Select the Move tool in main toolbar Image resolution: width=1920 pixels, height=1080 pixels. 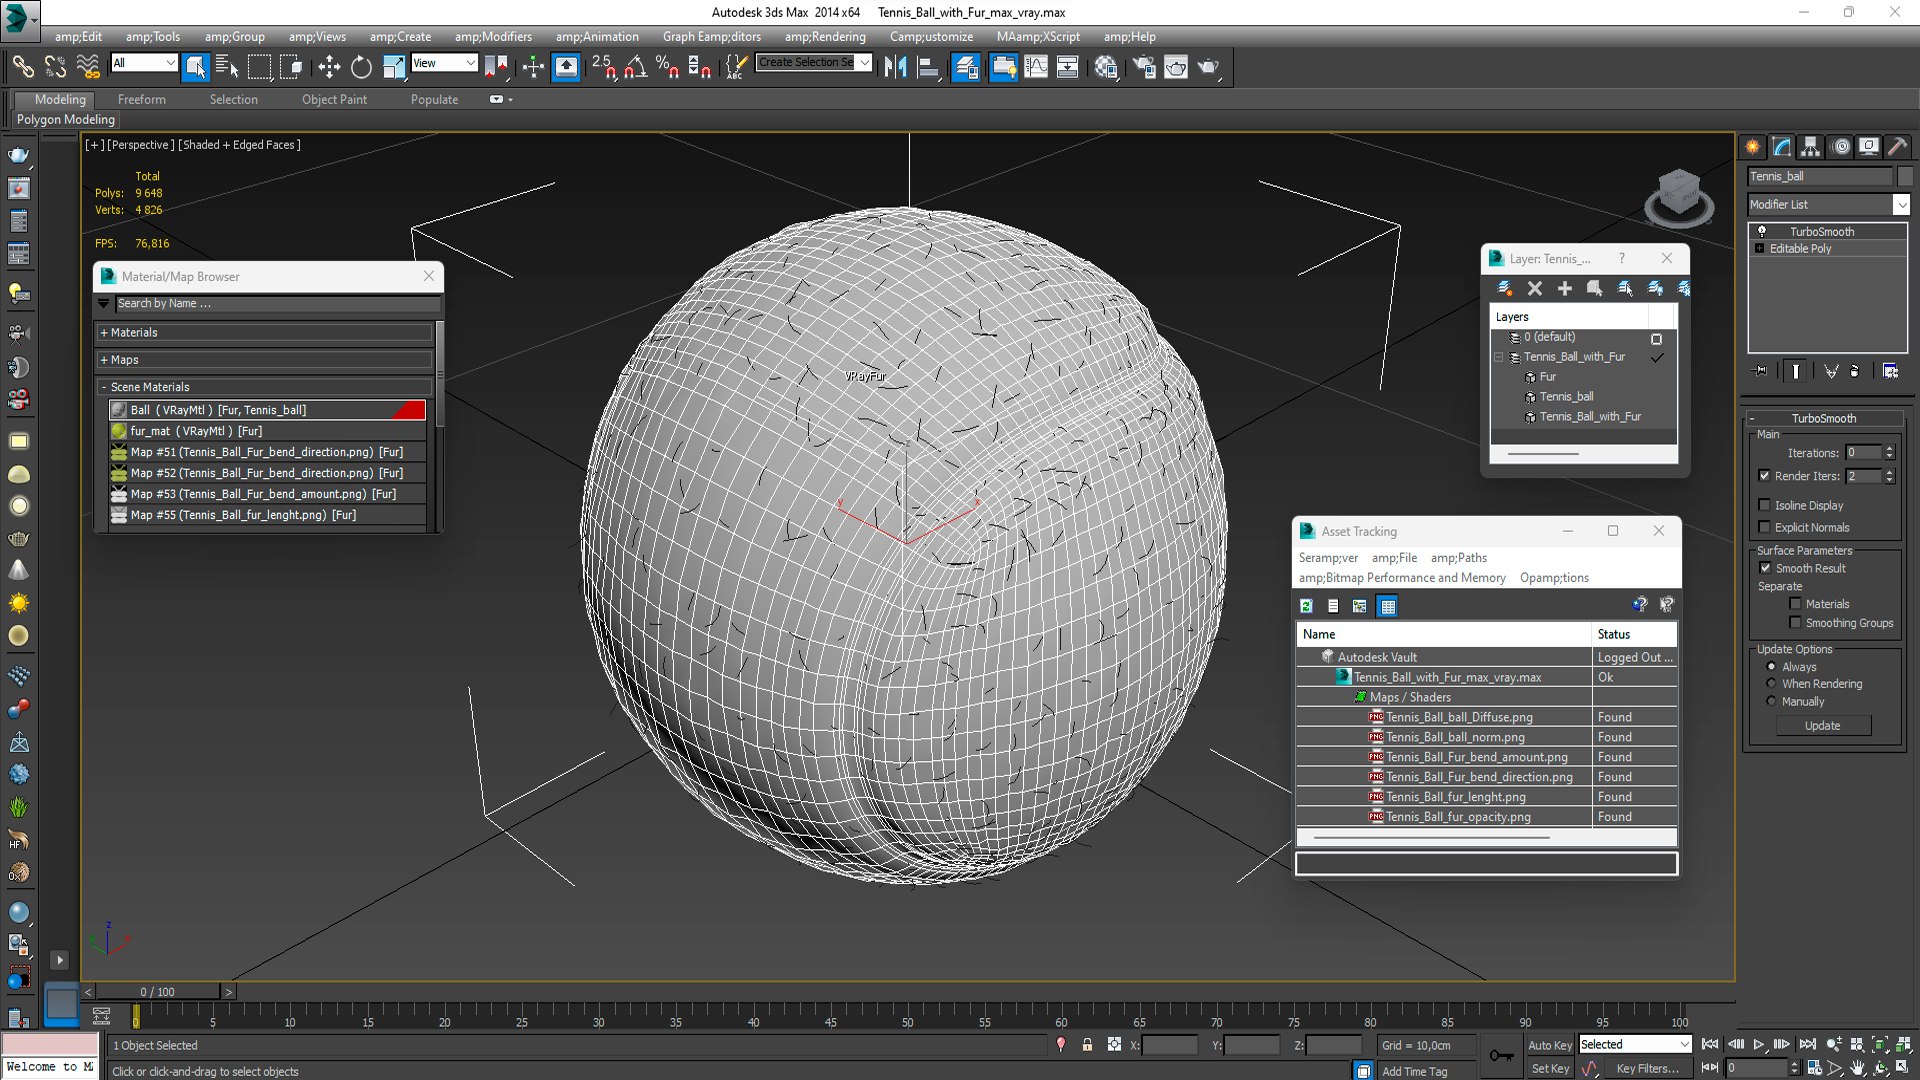[x=329, y=67]
